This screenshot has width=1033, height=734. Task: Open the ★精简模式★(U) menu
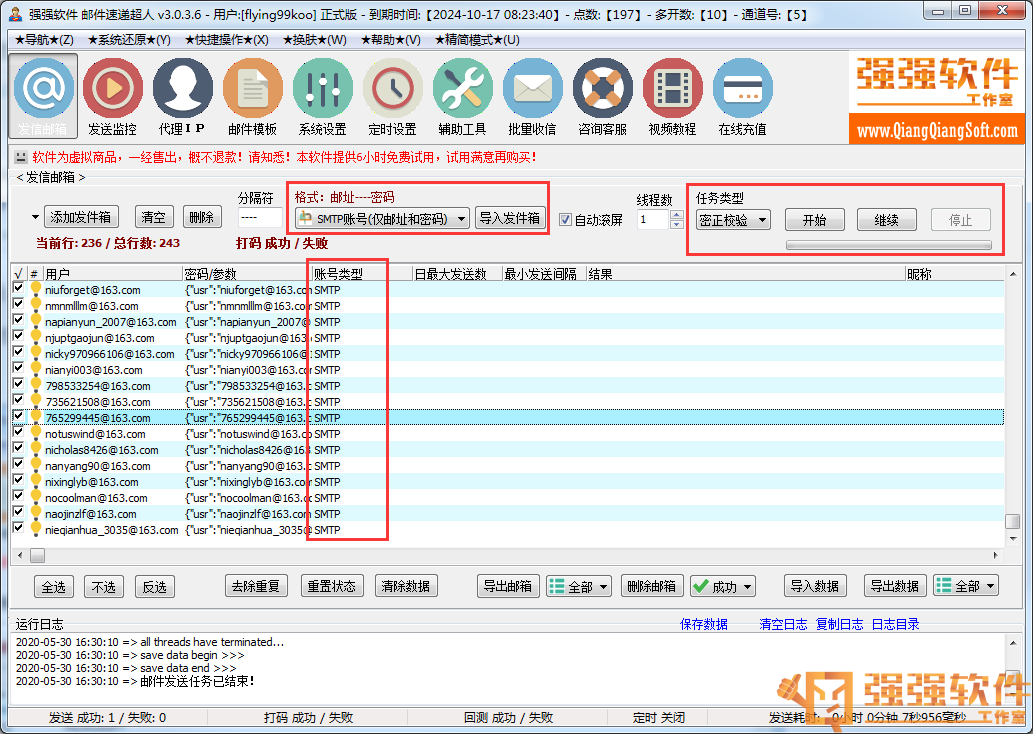478,40
